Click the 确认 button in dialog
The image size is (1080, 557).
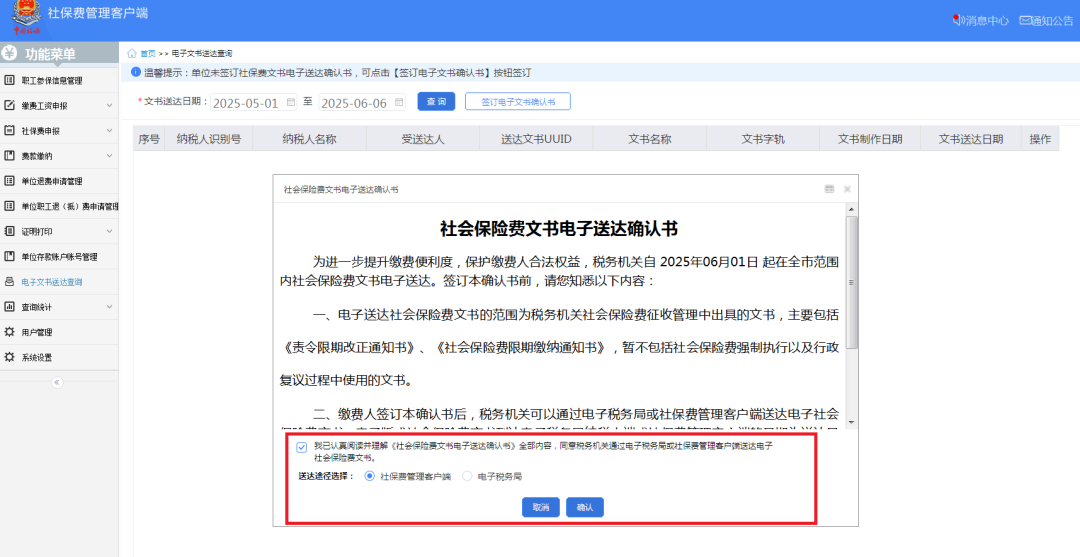[x=585, y=508]
